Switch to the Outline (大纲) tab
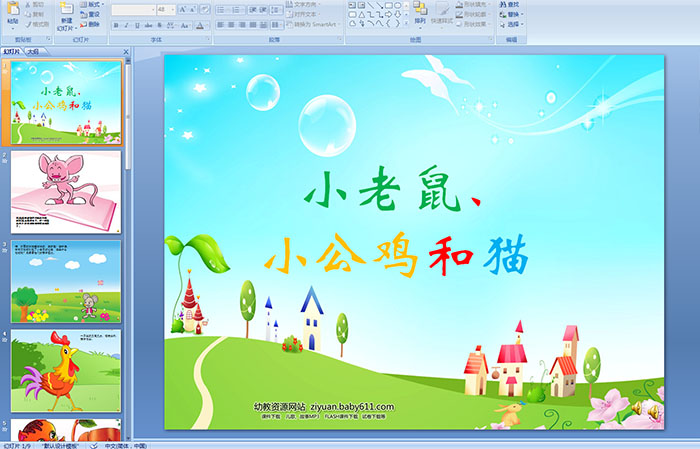Viewport: 700px width, 449px height. pos(33,50)
